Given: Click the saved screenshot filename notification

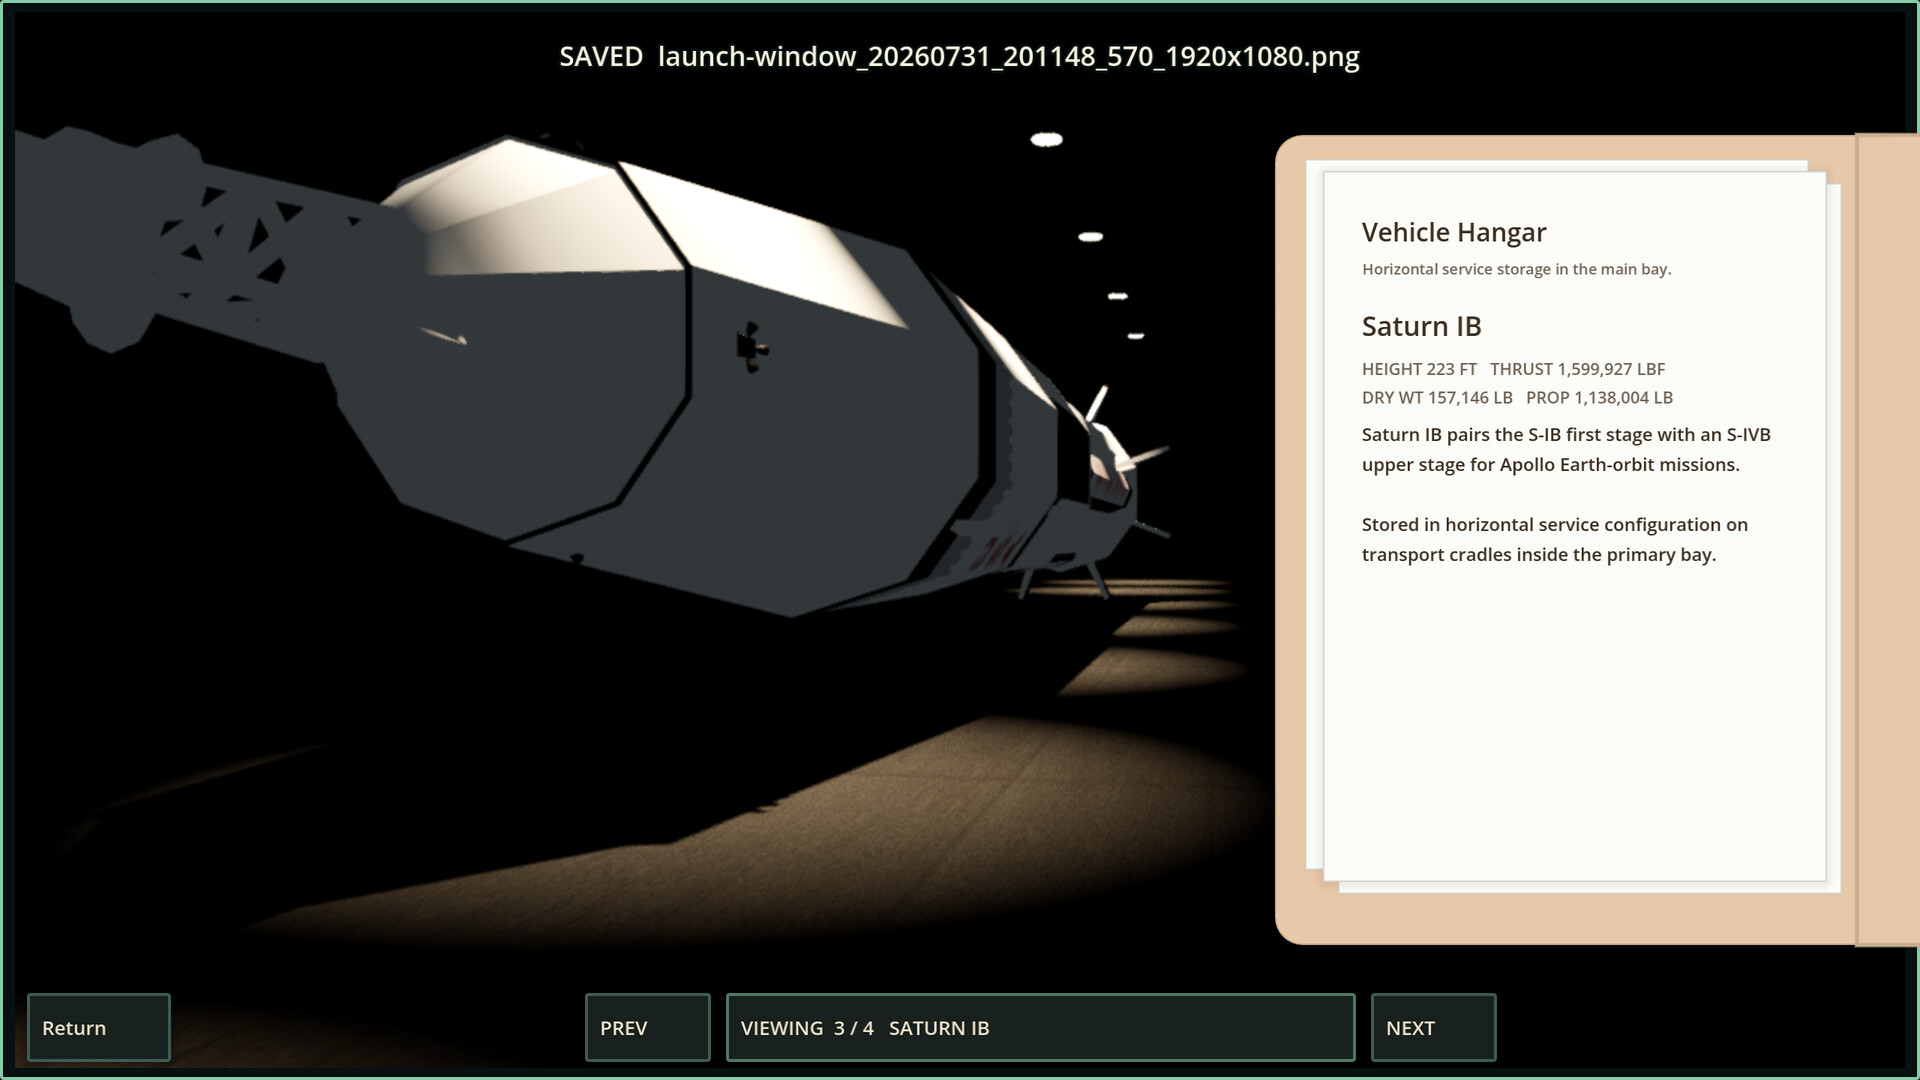Looking at the screenshot, I should [959, 56].
